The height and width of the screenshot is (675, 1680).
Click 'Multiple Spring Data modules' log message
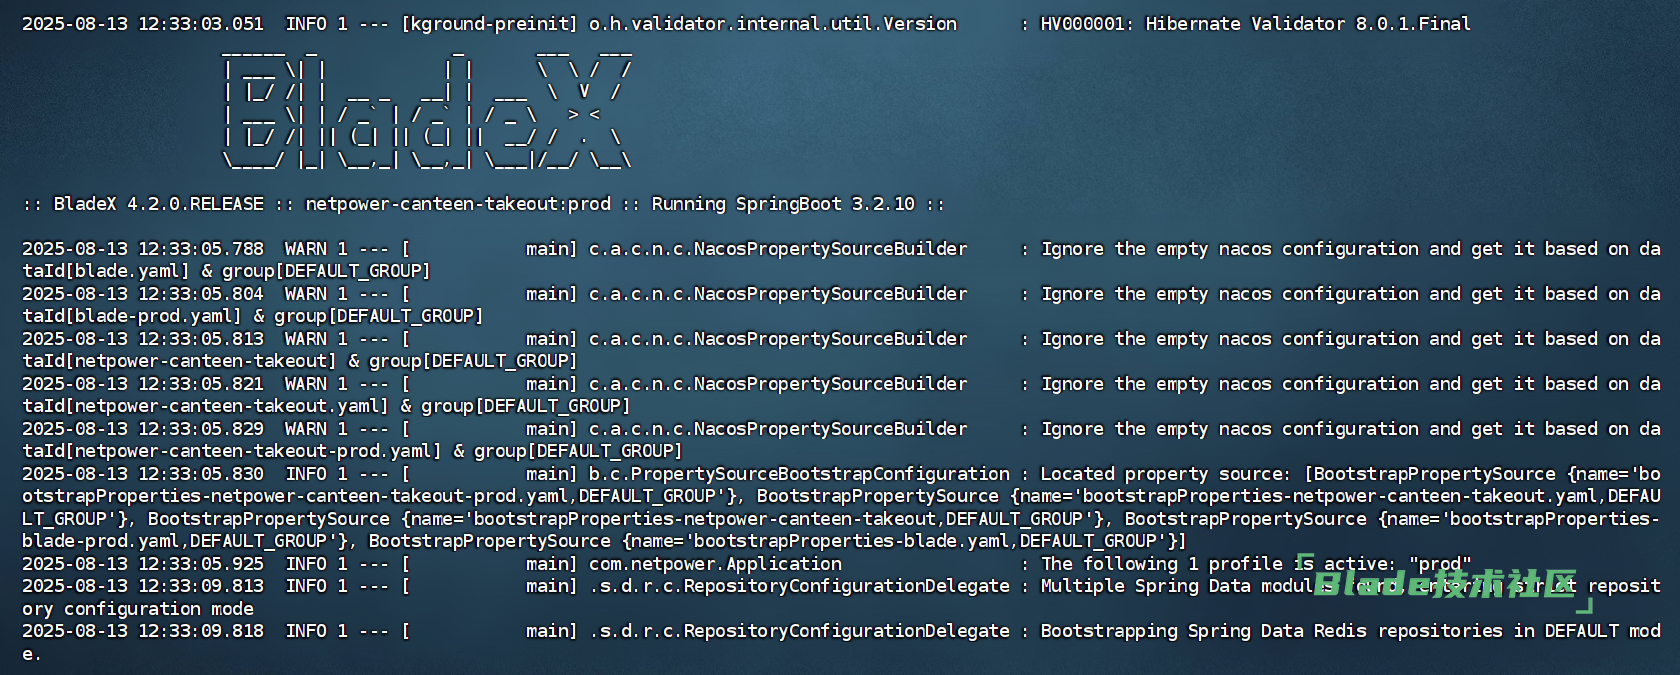(x=1188, y=586)
